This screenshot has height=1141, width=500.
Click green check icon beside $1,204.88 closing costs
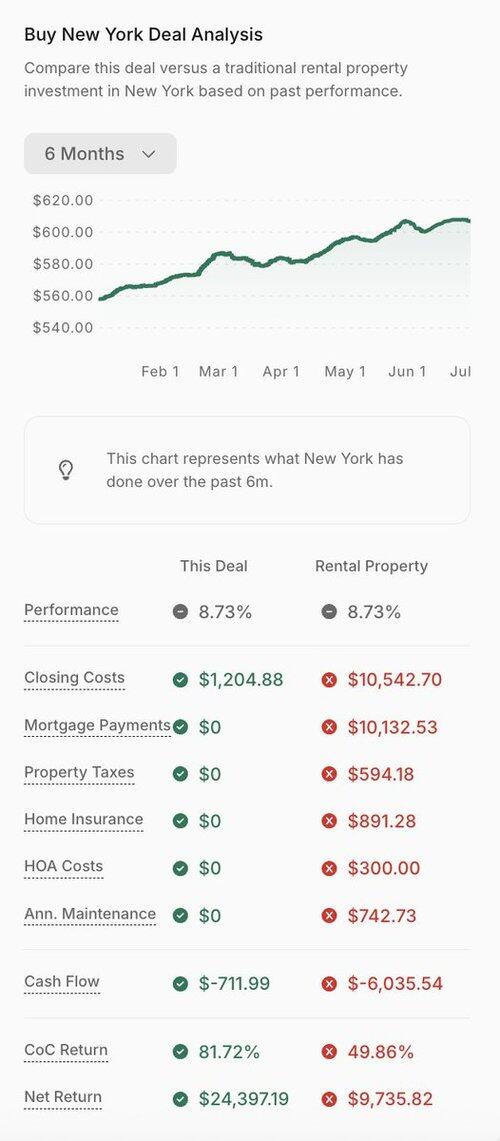(180, 680)
